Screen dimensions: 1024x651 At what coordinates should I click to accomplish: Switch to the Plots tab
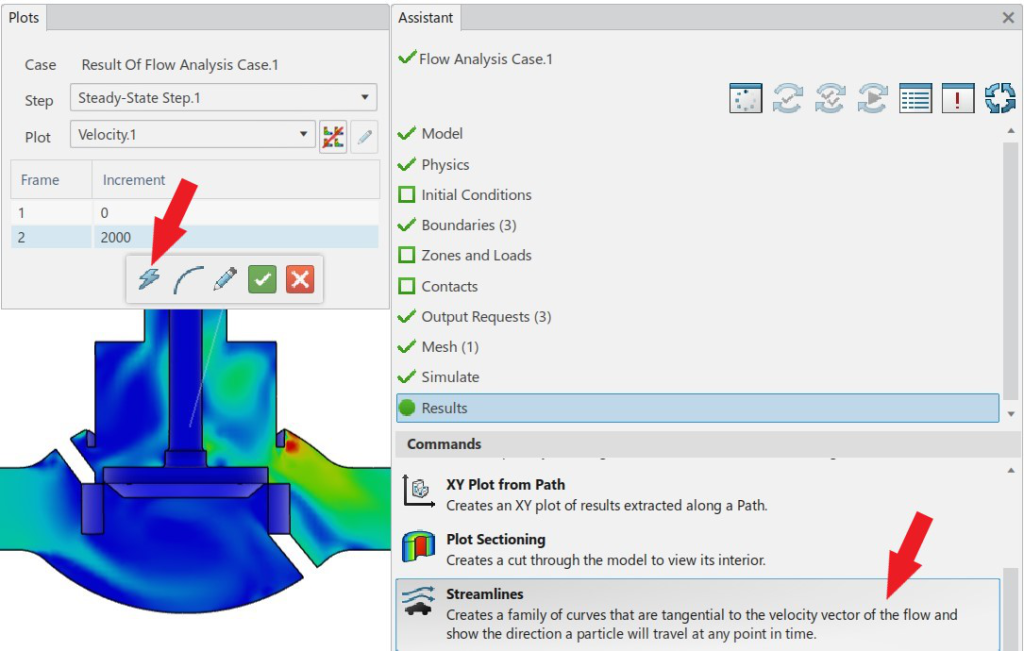[24, 18]
